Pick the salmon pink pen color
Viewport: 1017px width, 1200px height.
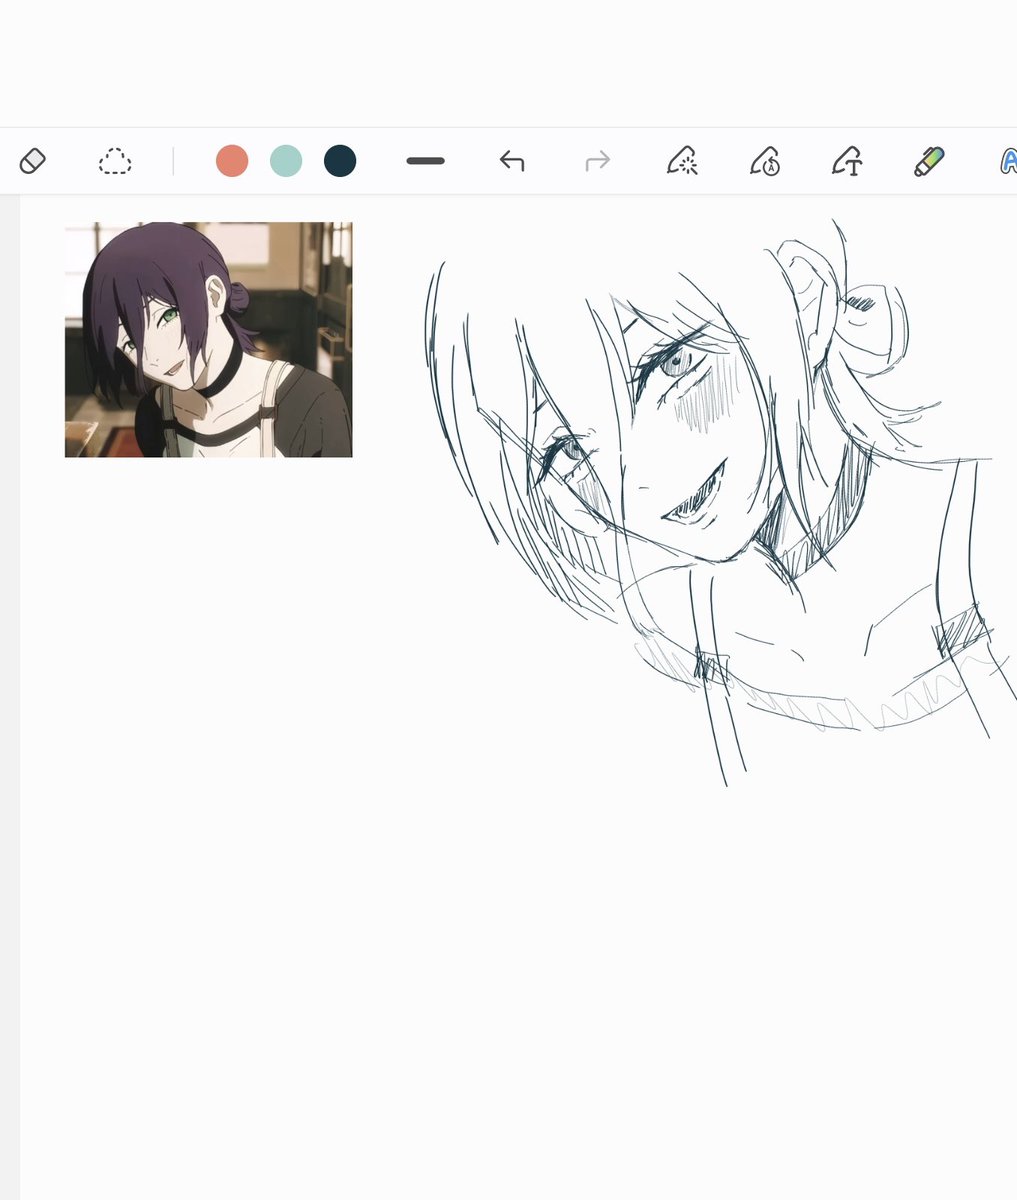point(232,161)
